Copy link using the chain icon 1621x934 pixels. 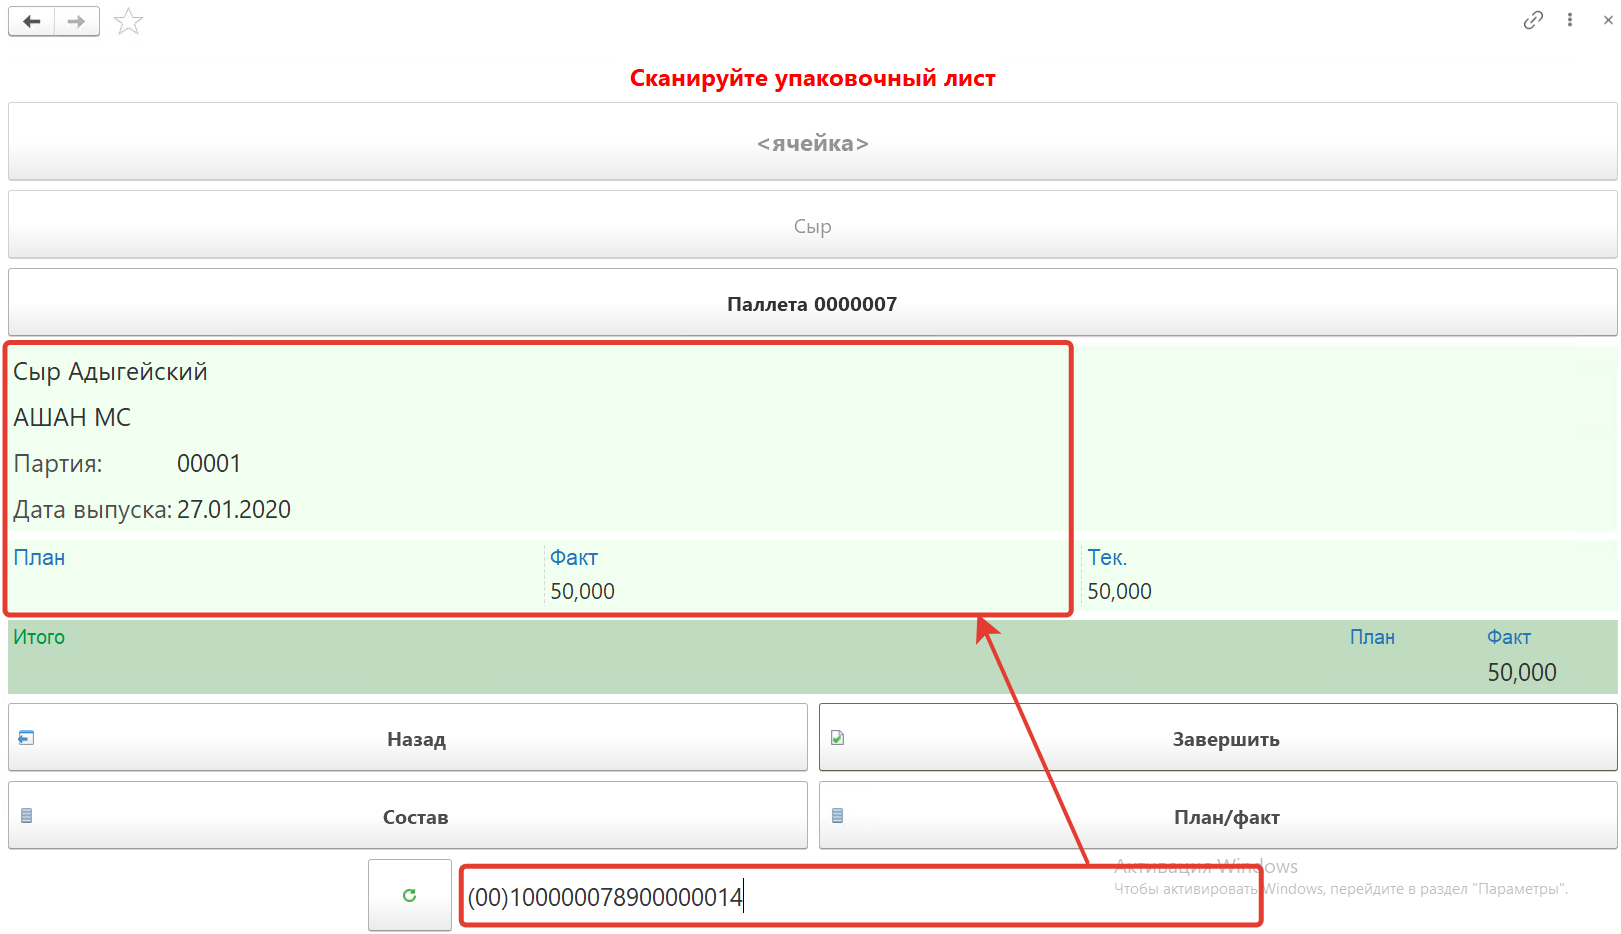click(1532, 20)
